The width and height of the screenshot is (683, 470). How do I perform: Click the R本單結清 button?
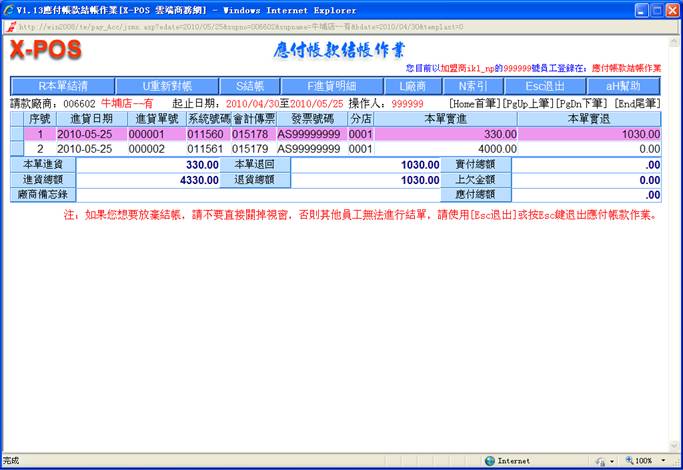click(x=62, y=86)
